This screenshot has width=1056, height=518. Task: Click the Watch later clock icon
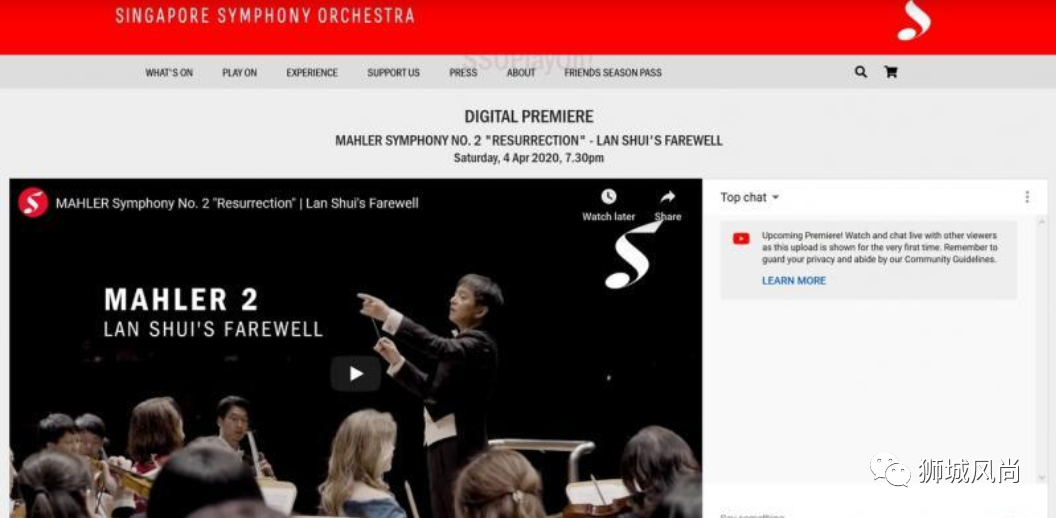click(x=609, y=197)
